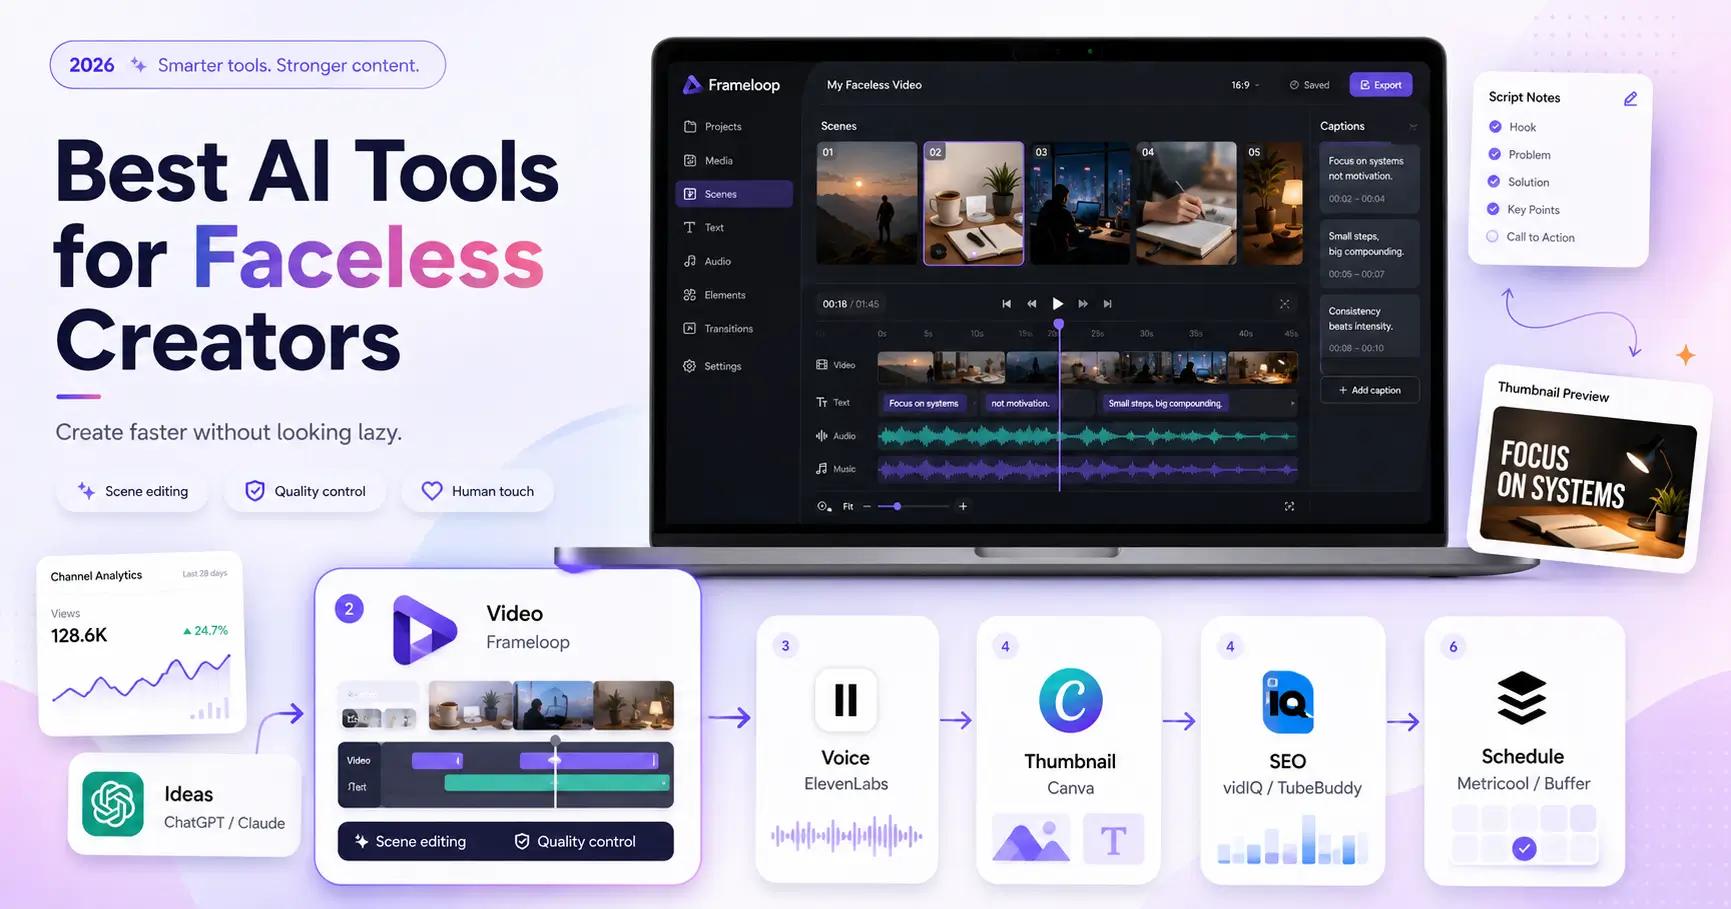The image size is (1731, 909).
Task: Zoom in timeline with the plus icon
Action: click(963, 507)
